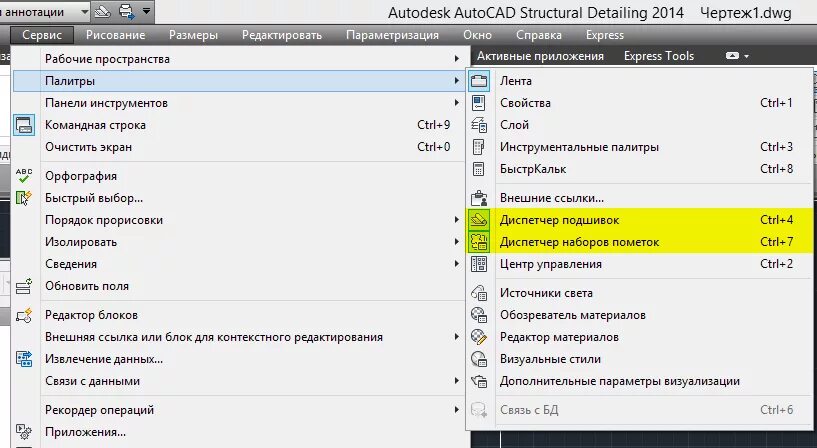Image resolution: width=817 pixels, height=448 pixels.
Task: Open the аннотации workspace dropdown
Action: click(x=84, y=12)
